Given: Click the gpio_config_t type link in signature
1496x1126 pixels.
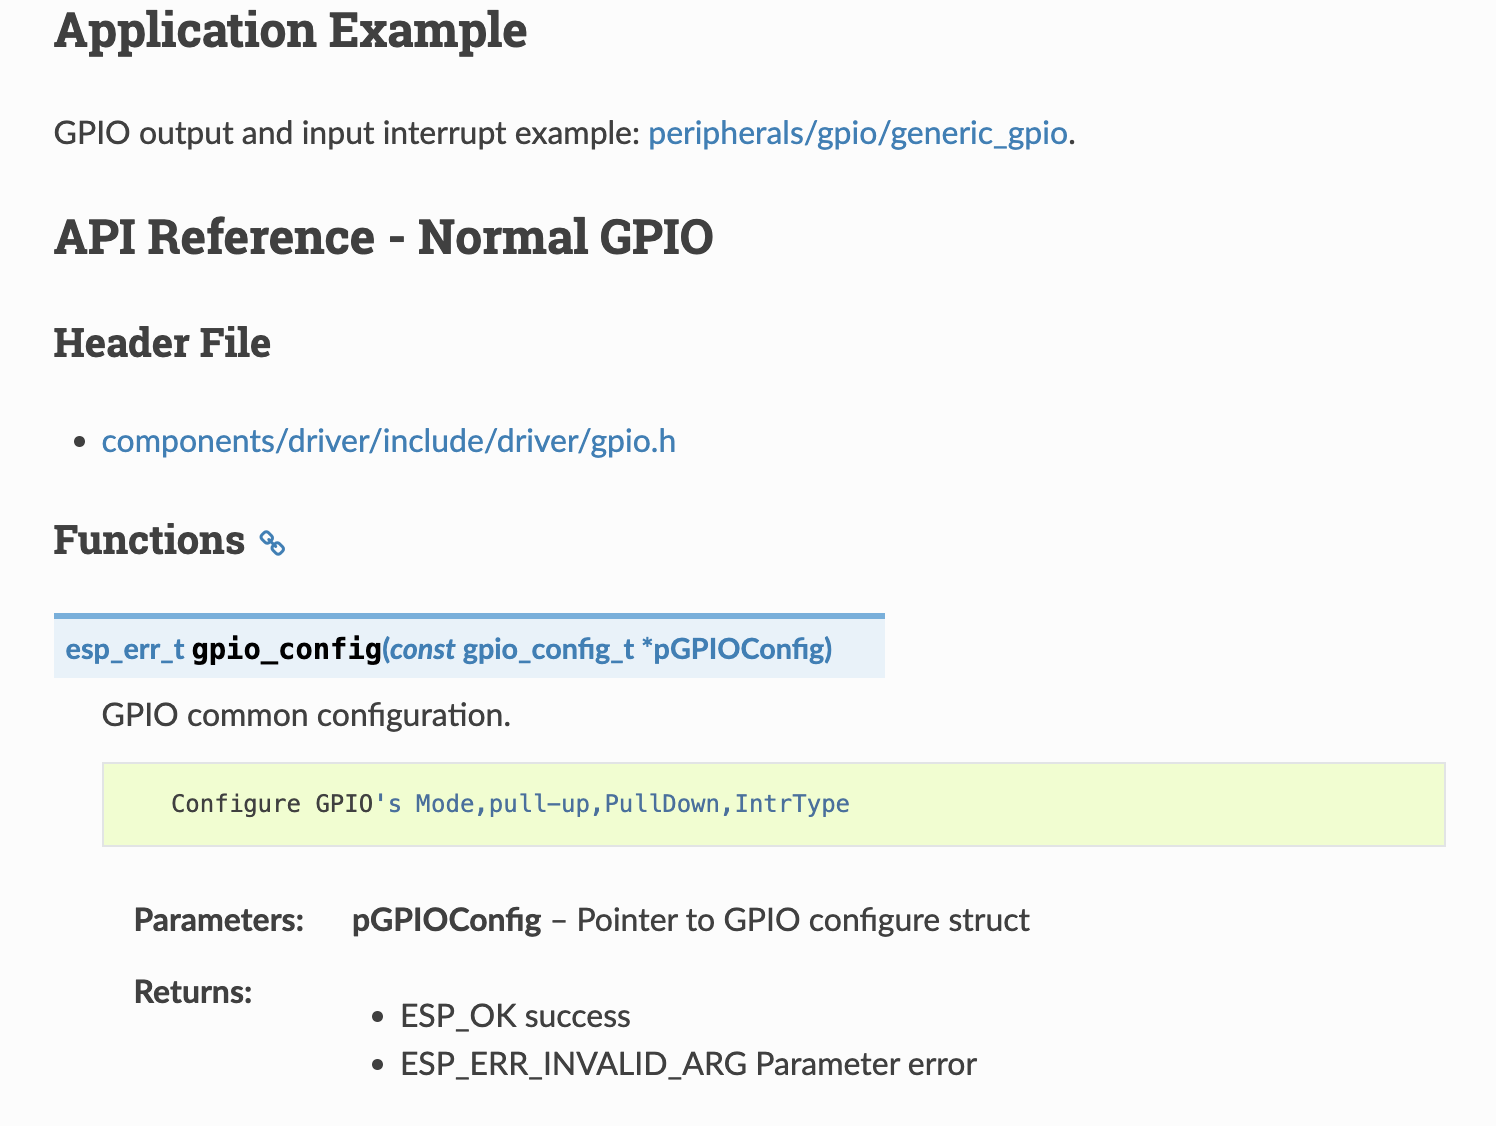Looking at the screenshot, I should (x=548, y=650).
